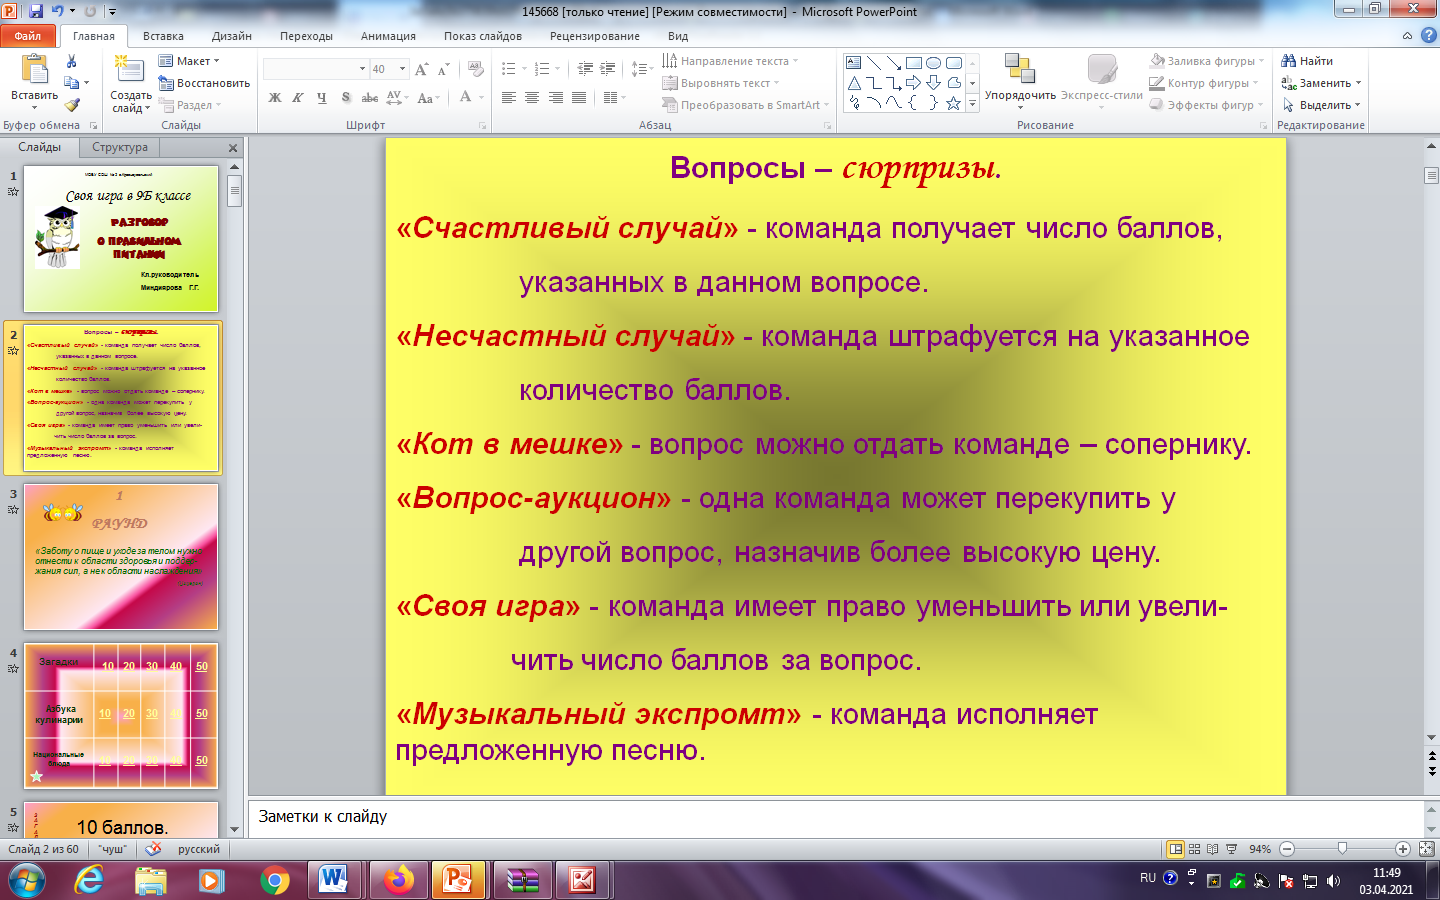Align text left
This screenshot has width=1440, height=900.
coord(509,98)
